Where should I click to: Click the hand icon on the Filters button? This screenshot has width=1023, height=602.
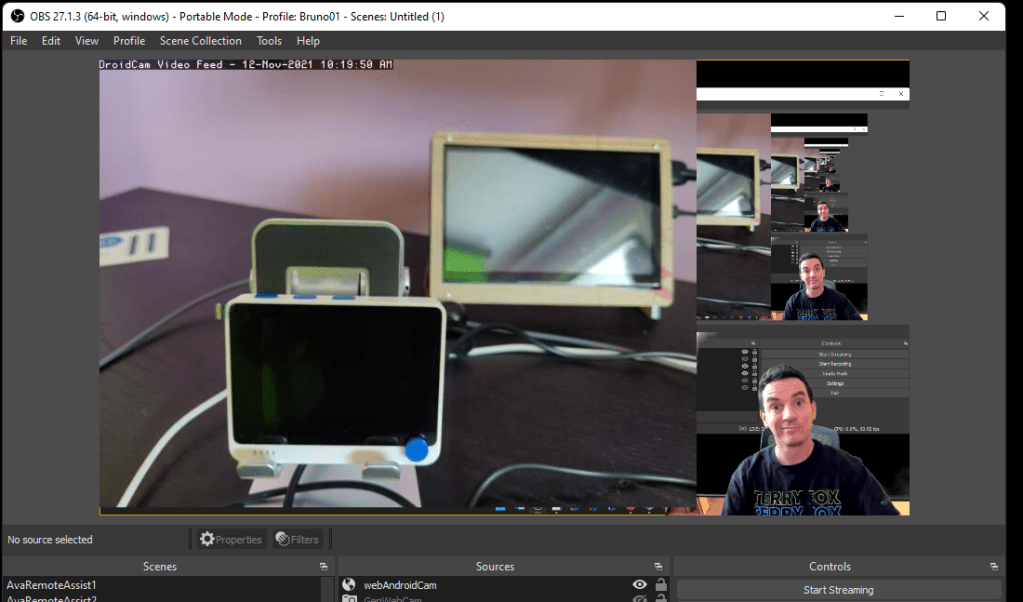click(281, 539)
